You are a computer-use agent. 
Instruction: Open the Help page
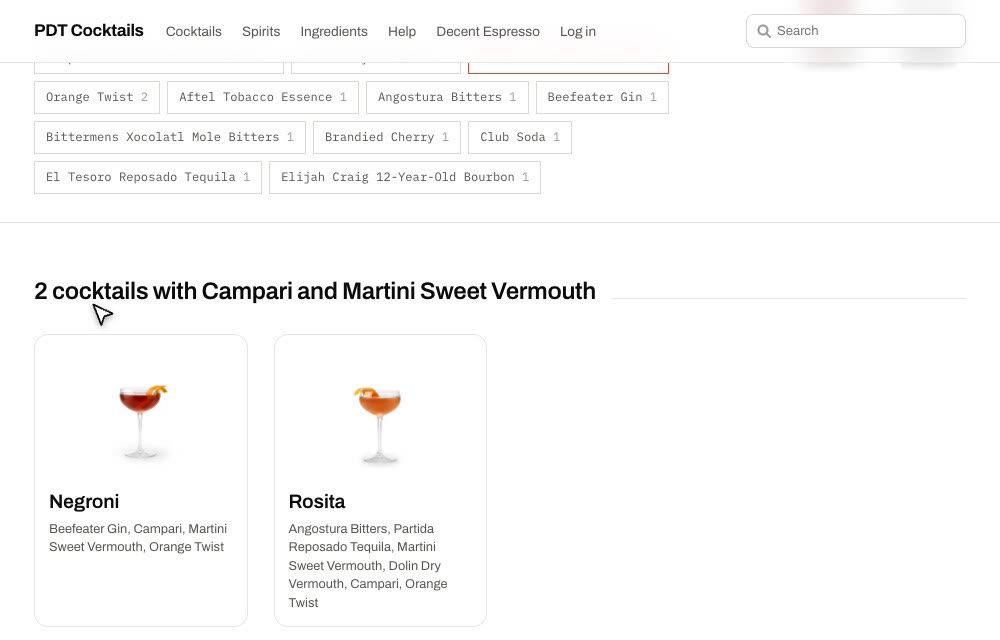402,31
